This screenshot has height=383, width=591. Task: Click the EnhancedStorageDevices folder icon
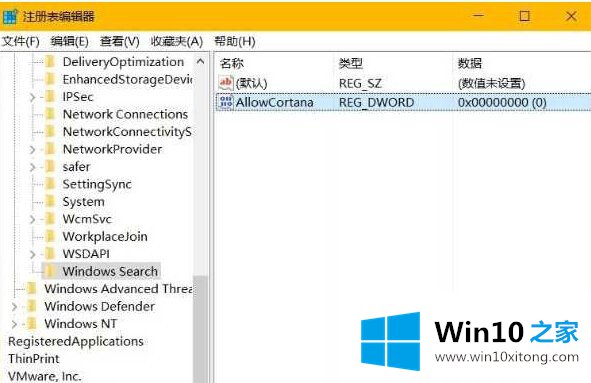coord(50,79)
